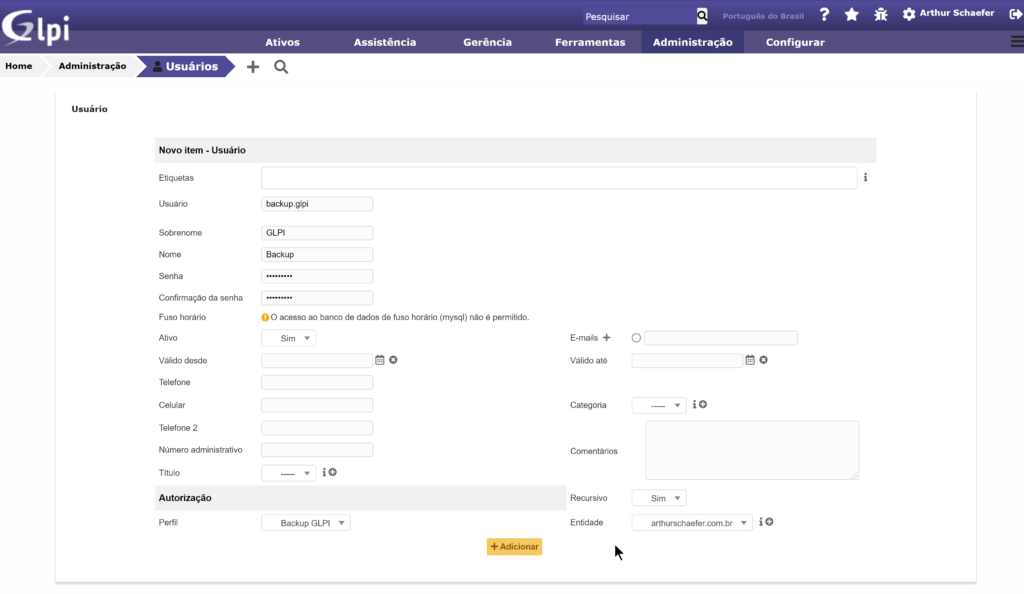Click the Usuários breadcrumb
This screenshot has height=594, width=1024.
pyautogui.click(x=185, y=67)
